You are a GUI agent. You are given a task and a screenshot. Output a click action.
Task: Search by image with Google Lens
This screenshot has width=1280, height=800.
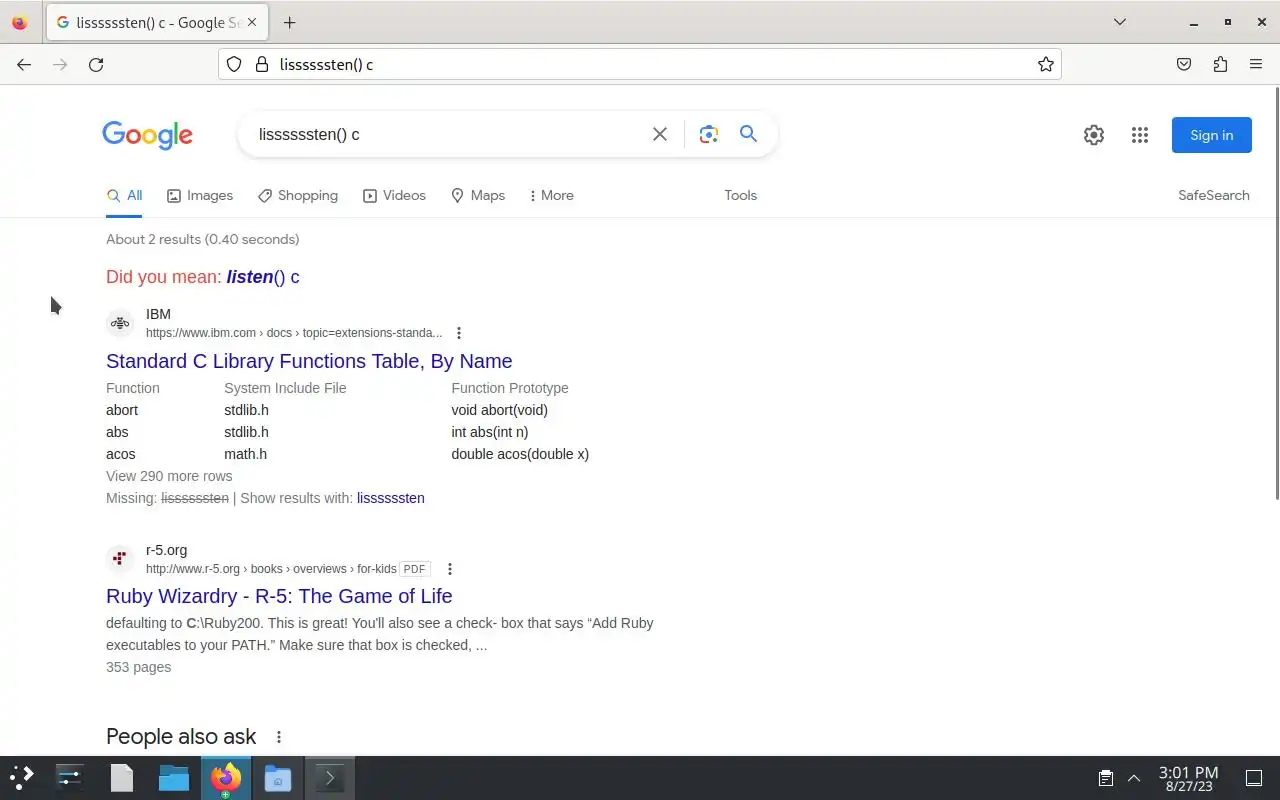coord(709,134)
